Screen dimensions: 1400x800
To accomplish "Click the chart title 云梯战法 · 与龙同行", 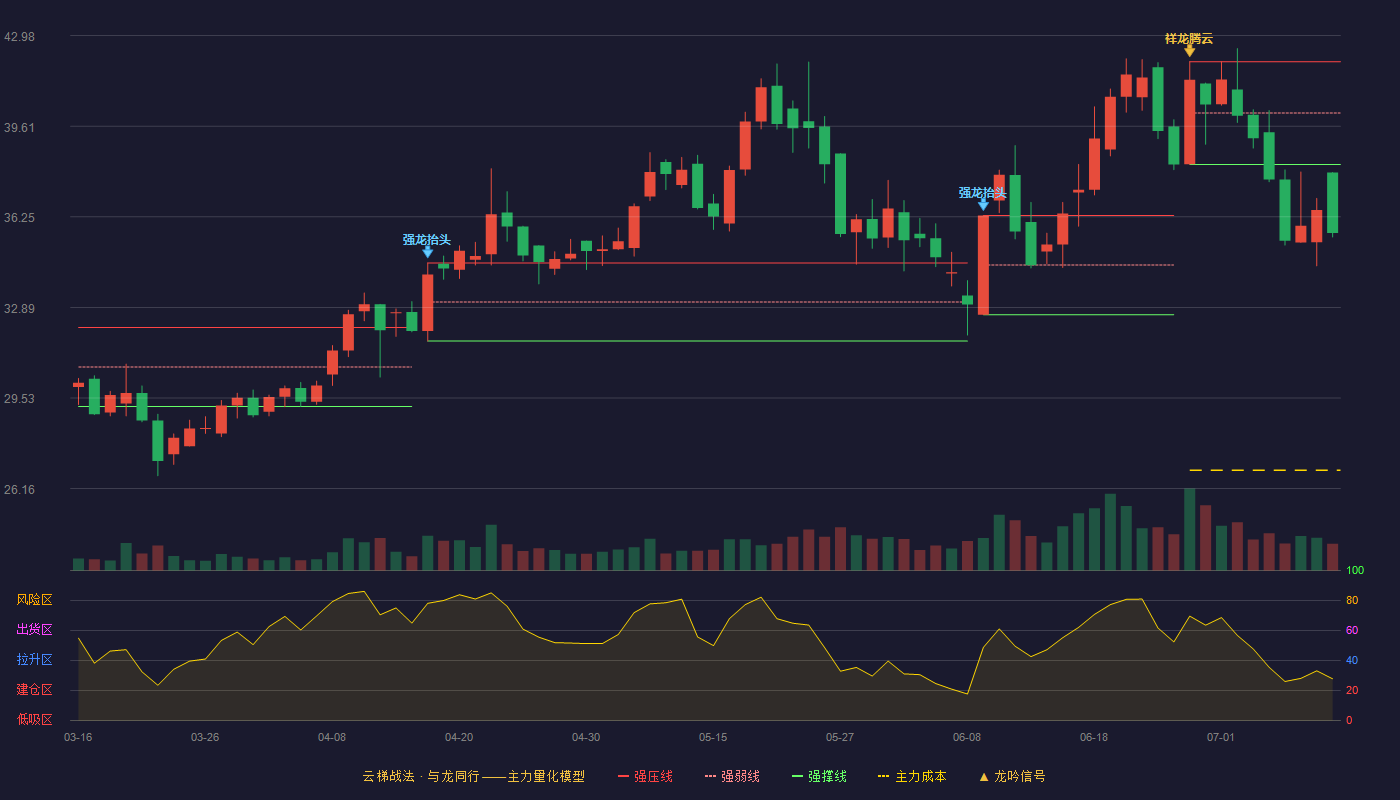I will 421,776.
